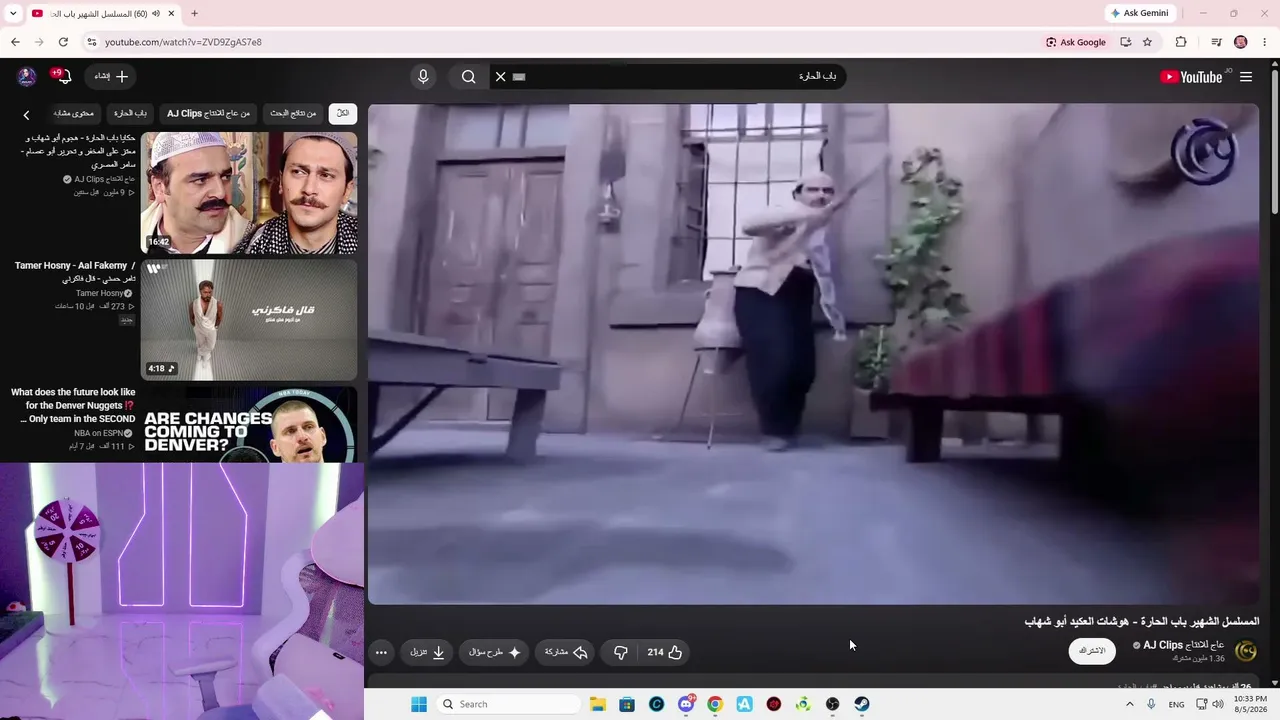Click the Ask Google lens button

point(1076,42)
